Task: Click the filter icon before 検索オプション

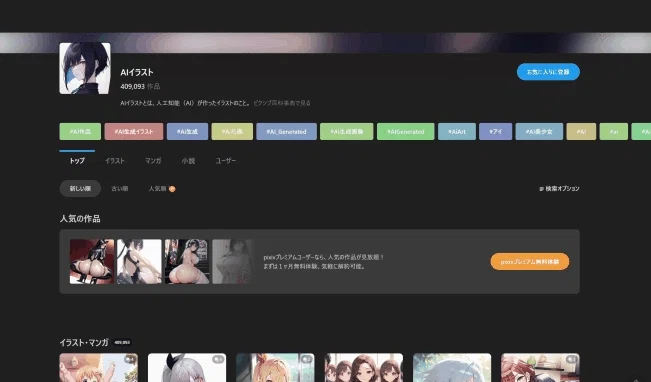Action: pos(541,189)
